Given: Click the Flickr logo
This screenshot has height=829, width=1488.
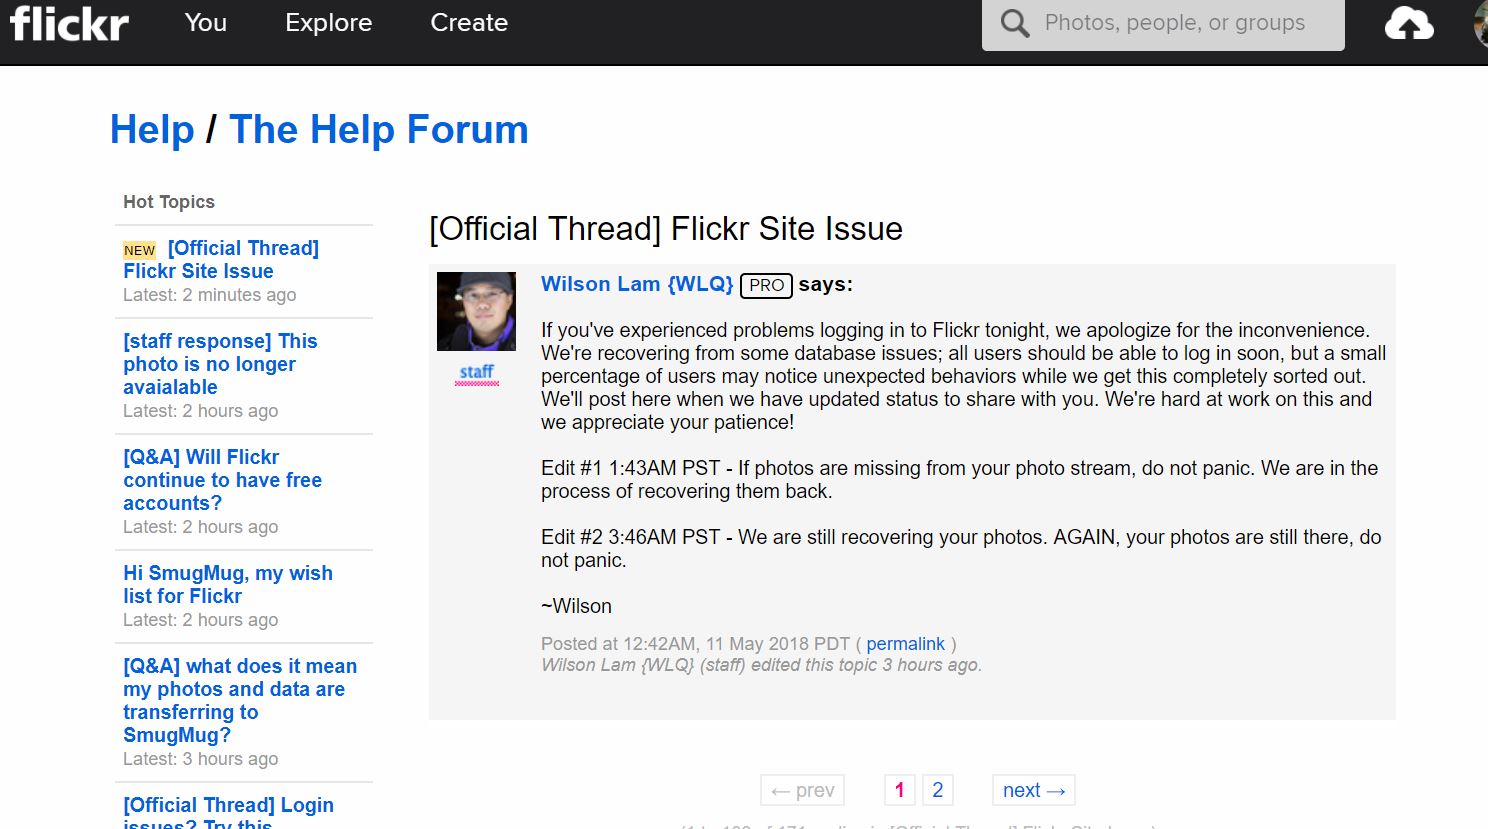Looking at the screenshot, I should coord(69,23).
